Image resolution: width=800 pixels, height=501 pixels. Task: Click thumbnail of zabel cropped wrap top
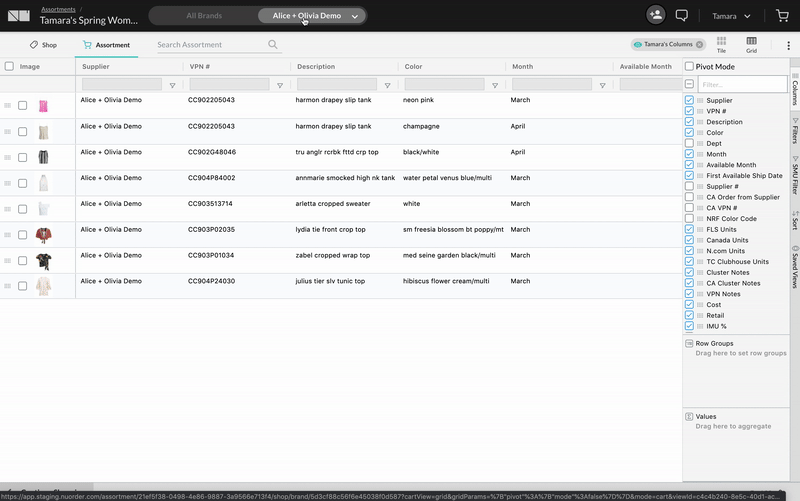click(x=43, y=261)
